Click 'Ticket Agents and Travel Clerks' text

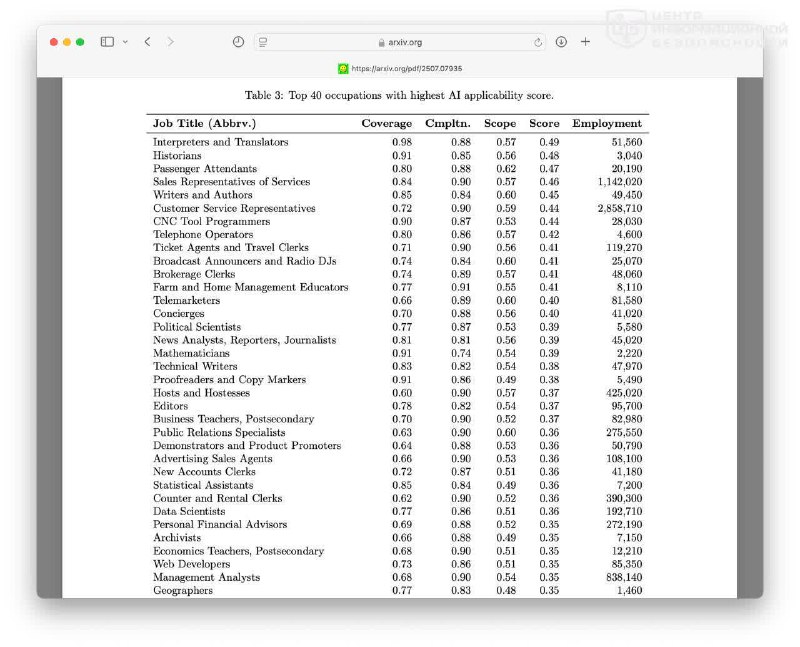click(x=231, y=247)
